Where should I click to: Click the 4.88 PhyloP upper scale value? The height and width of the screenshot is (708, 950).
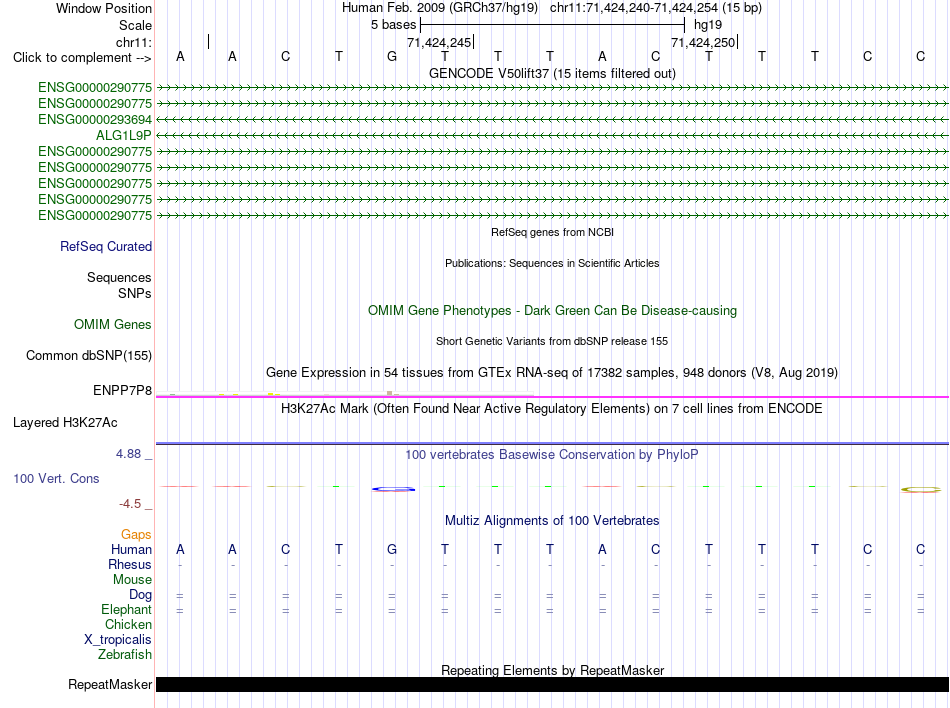coord(128,454)
